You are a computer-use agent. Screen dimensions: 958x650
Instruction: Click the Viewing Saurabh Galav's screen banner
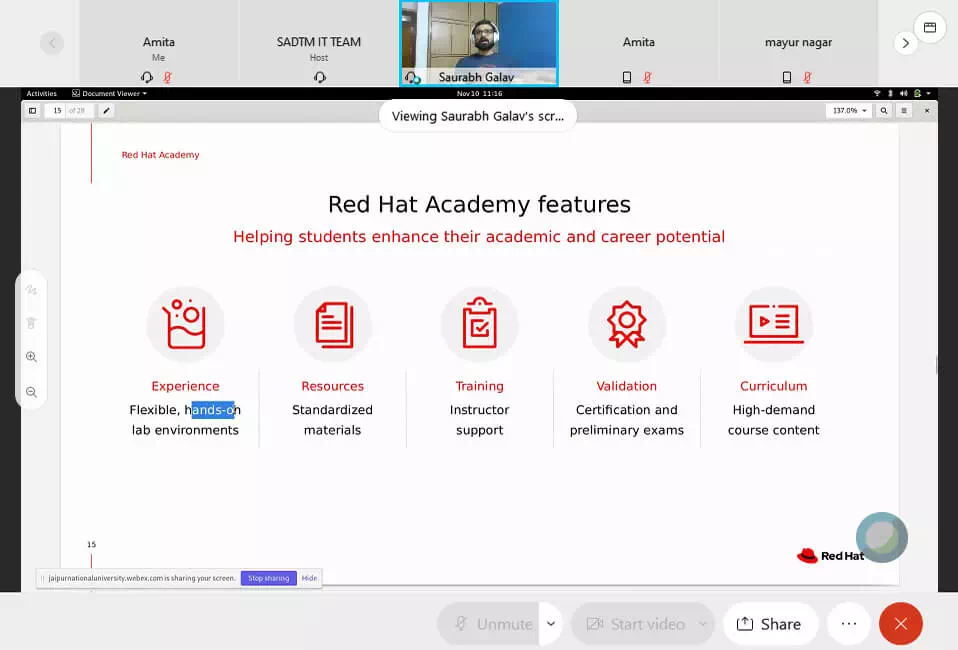pos(478,116)
